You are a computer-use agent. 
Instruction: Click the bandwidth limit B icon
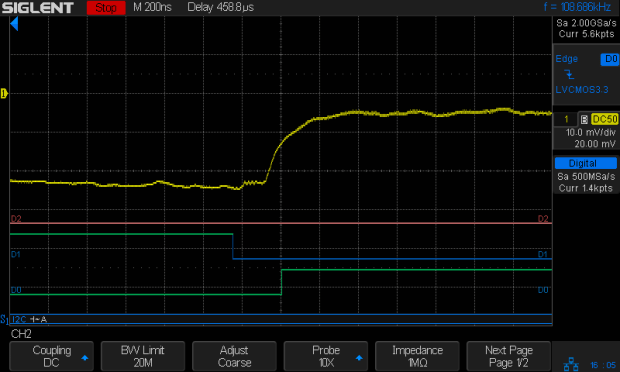[584, 119]
